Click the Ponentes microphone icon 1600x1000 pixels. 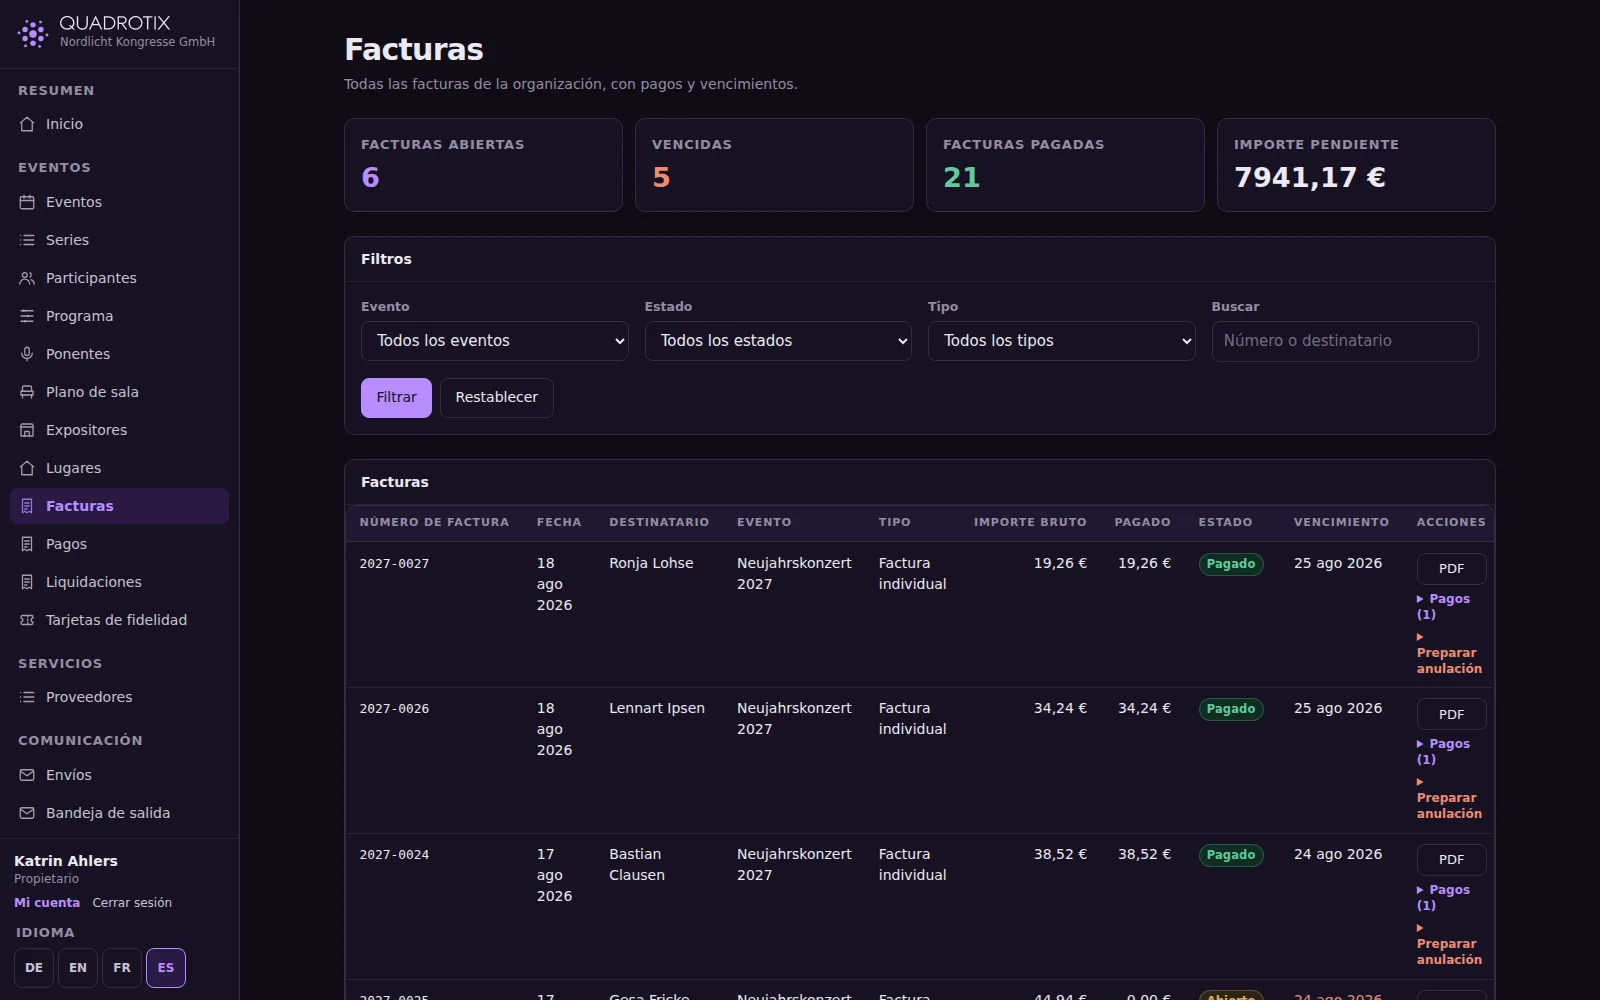(x=27, y=354)
